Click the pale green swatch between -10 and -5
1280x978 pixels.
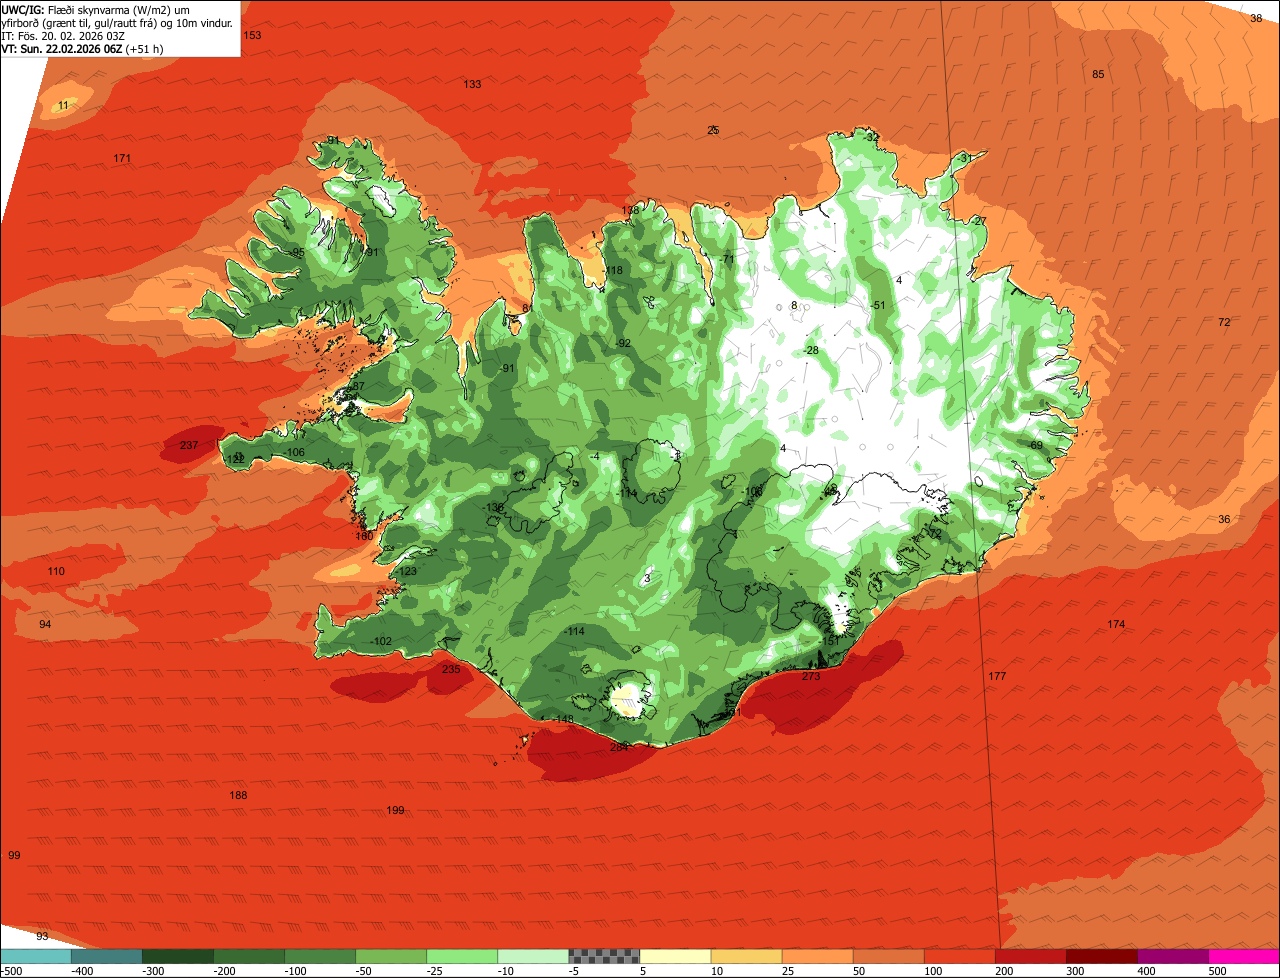coord(533,956)
